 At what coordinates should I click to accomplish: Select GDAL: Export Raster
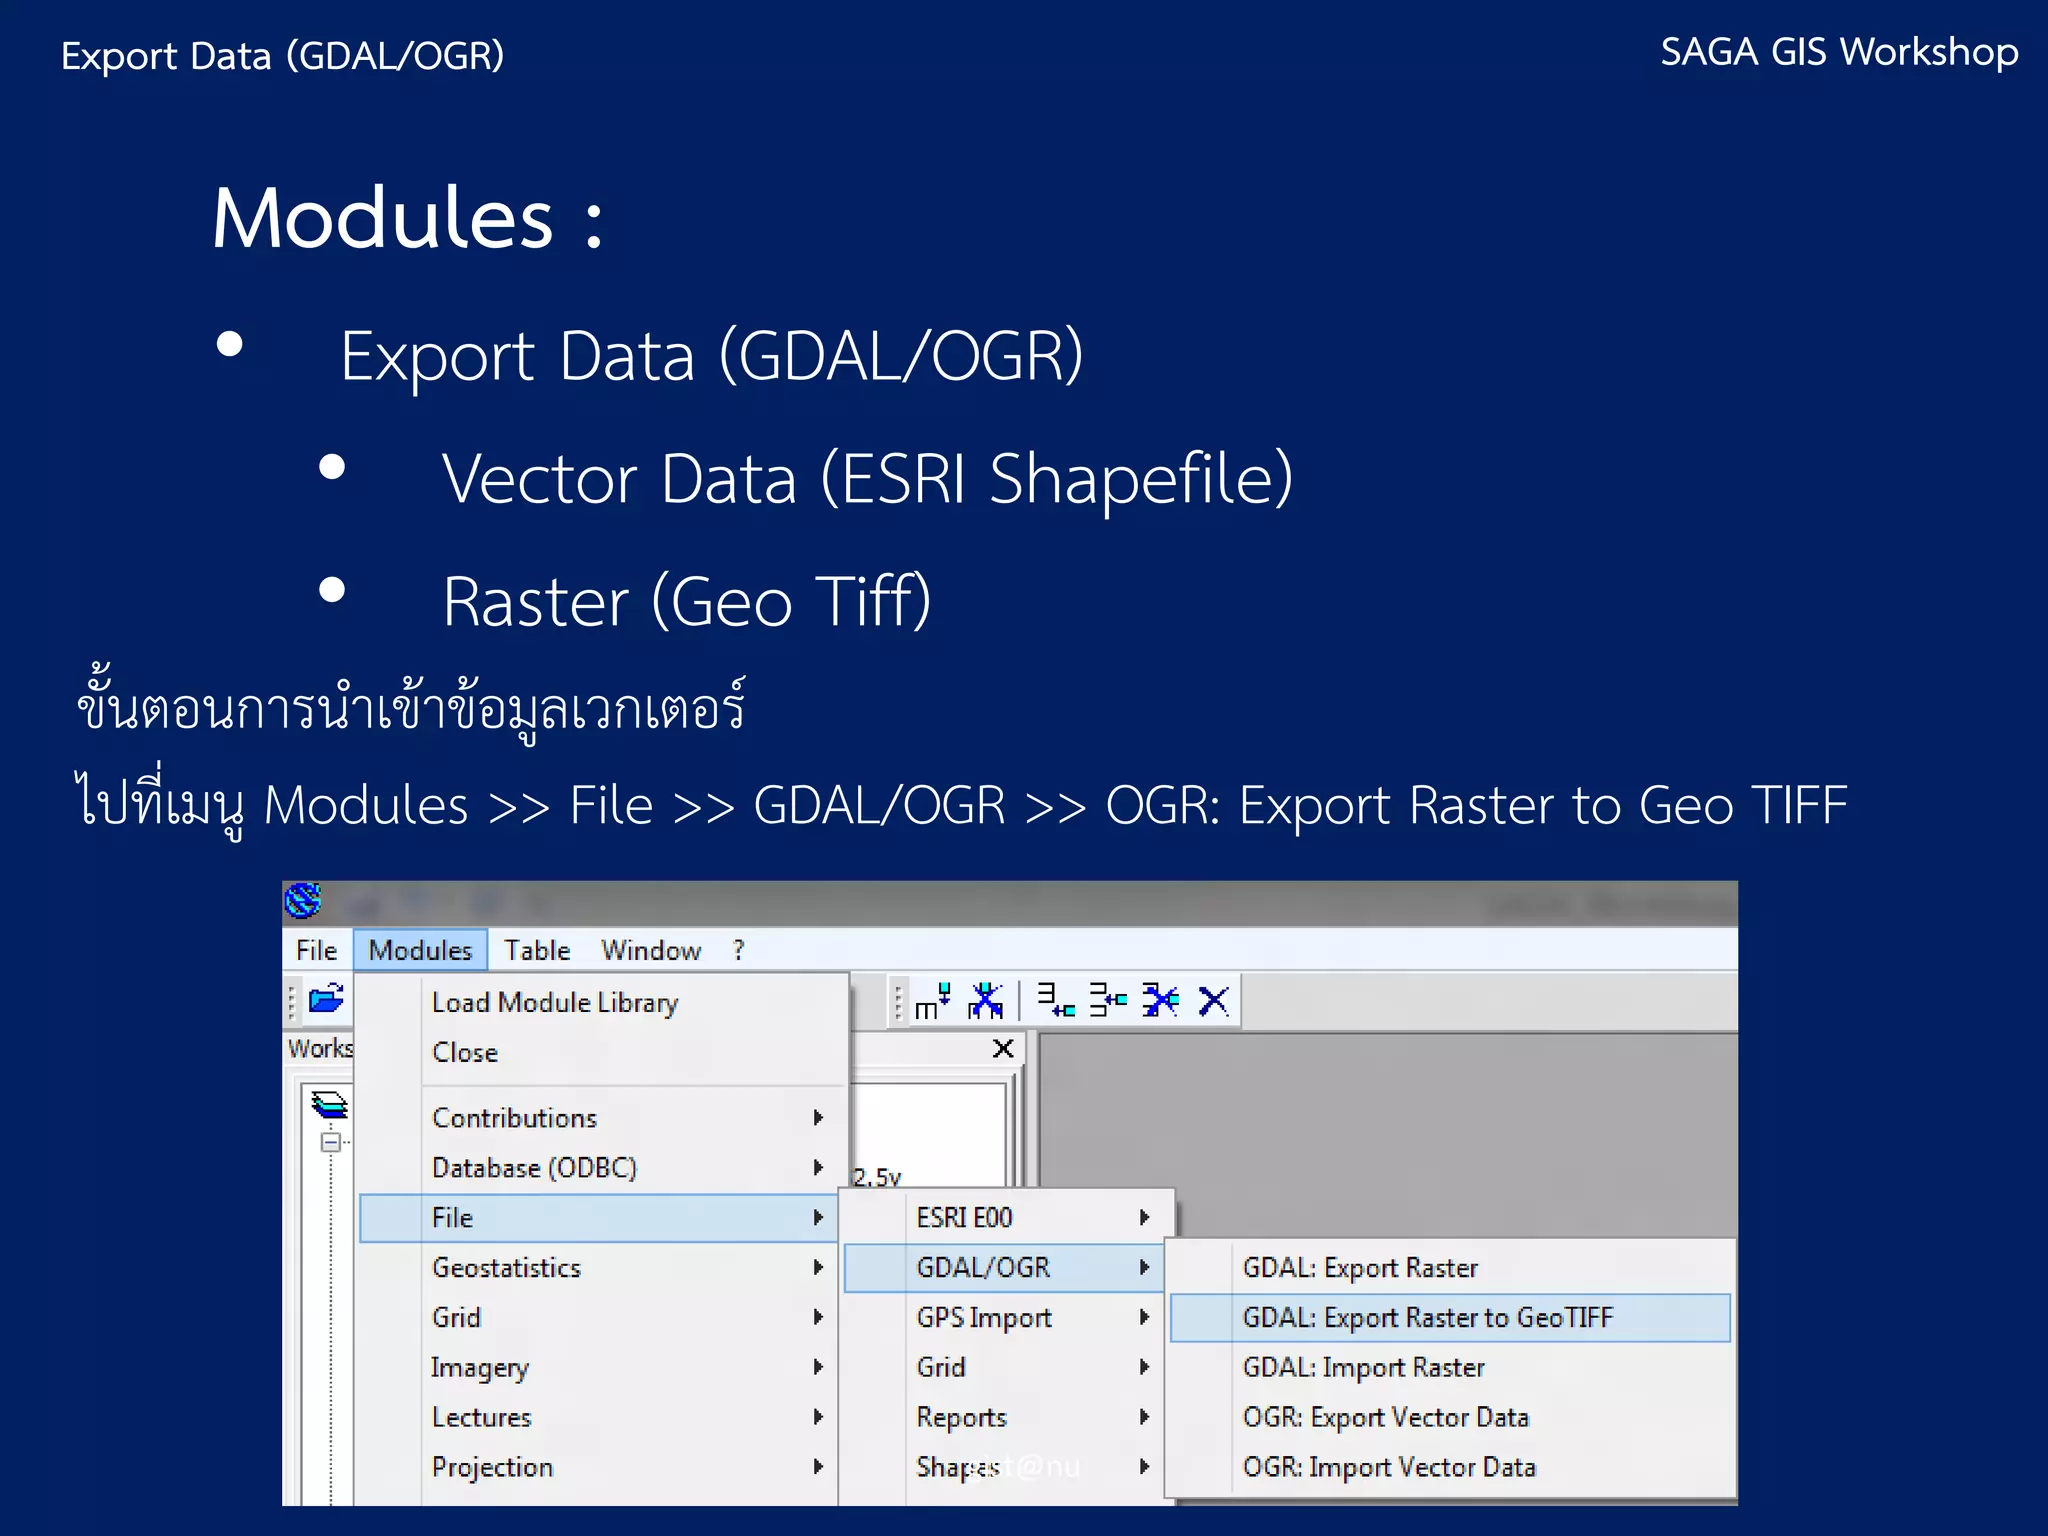pyautogui.click(x=1450, y=1268)
